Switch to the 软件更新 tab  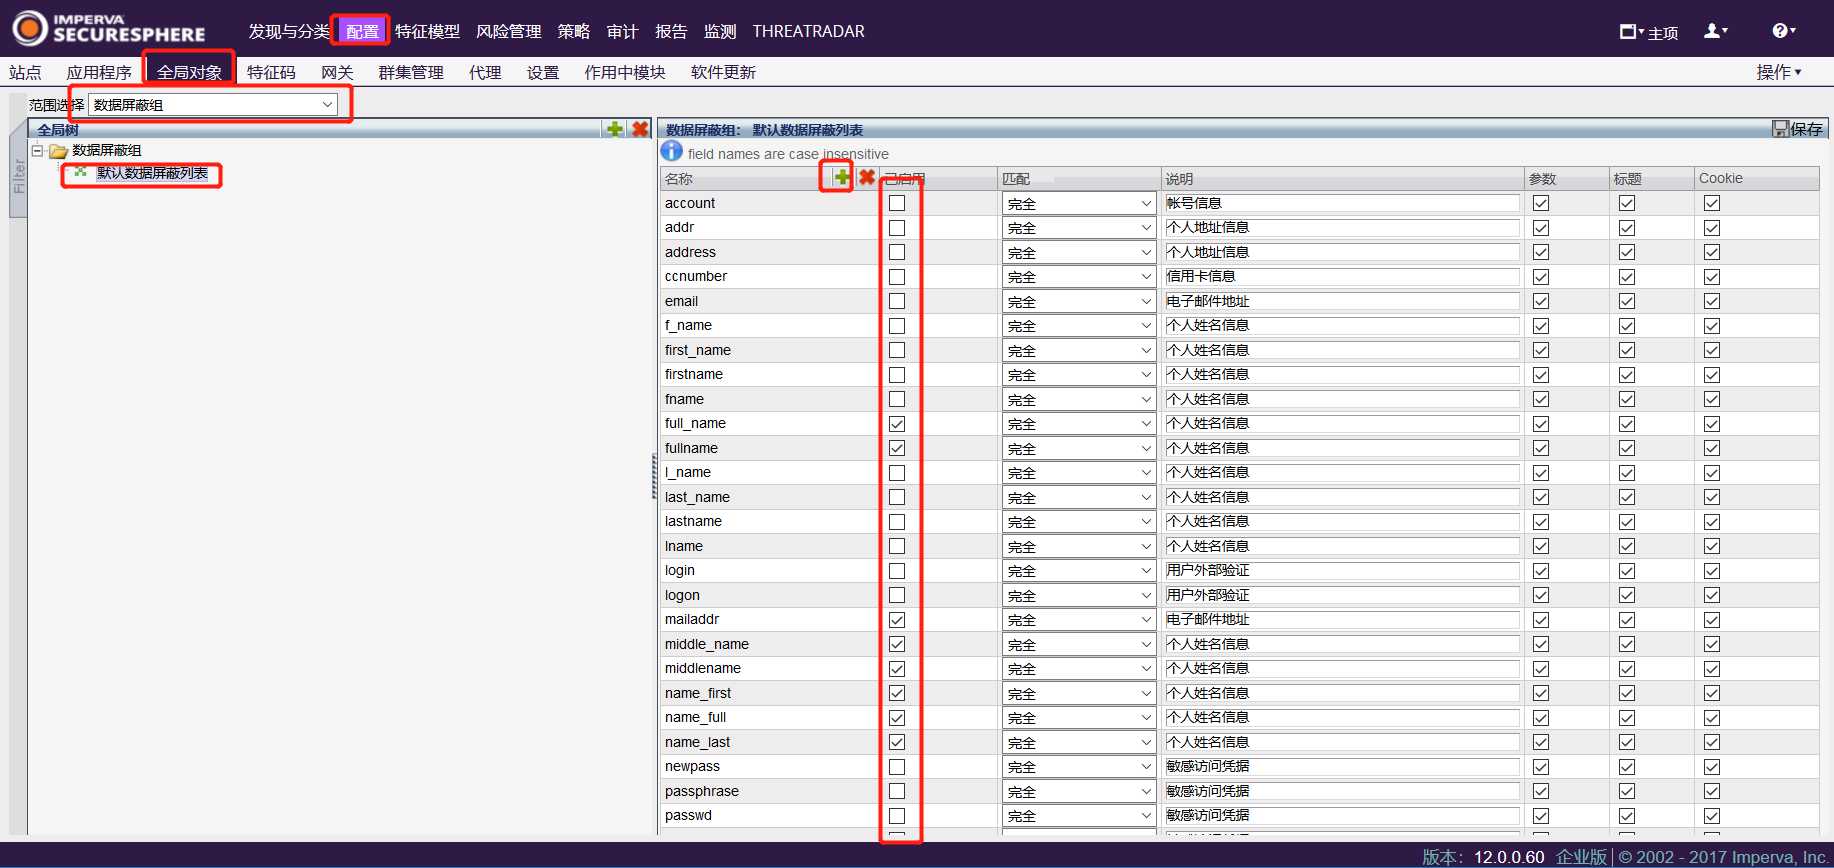coord(723,72)
